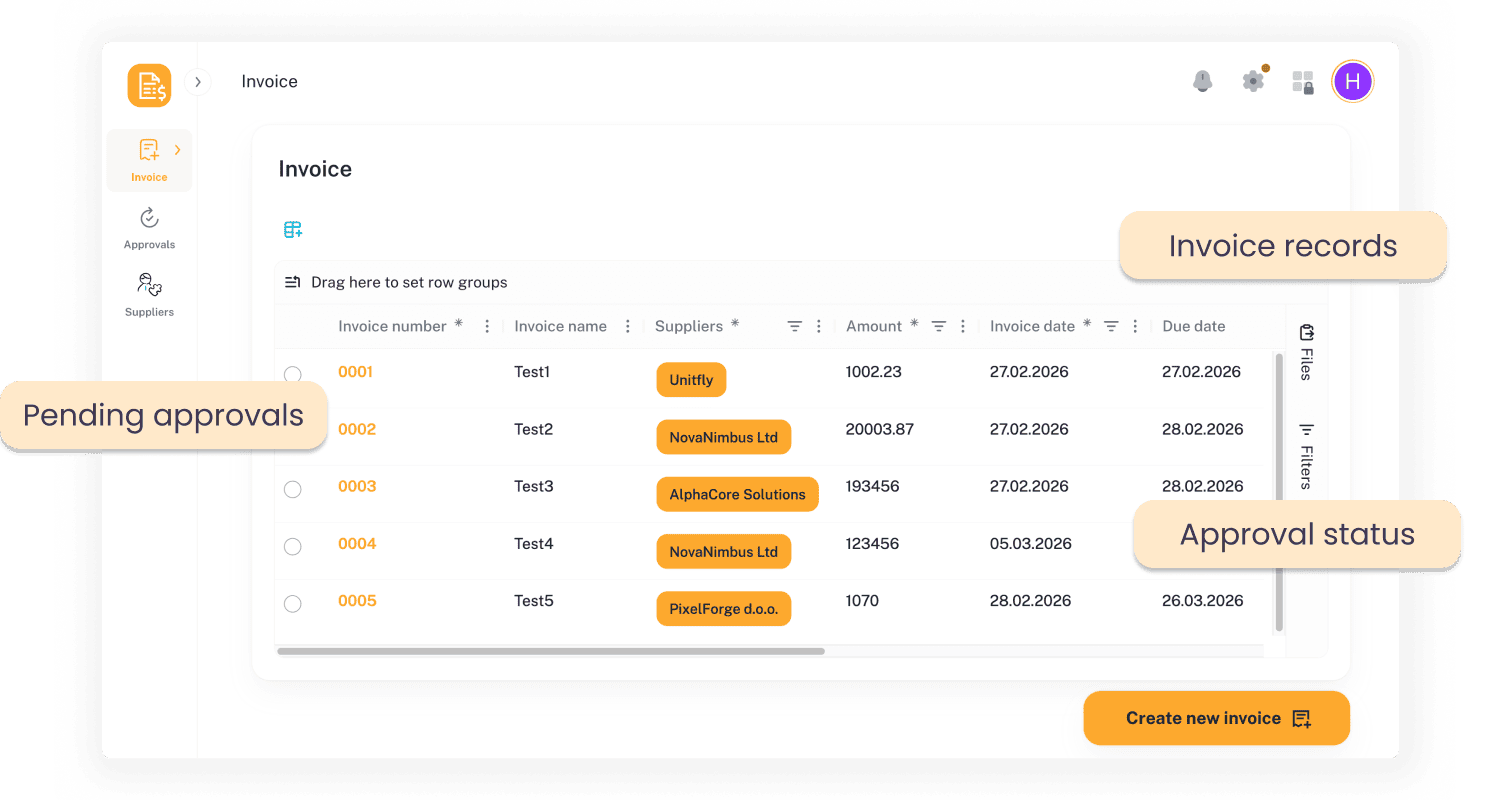This screenshot has width=1500, height=800.
Task: Open invoice 0004 link
Action: tap(357, 544)
